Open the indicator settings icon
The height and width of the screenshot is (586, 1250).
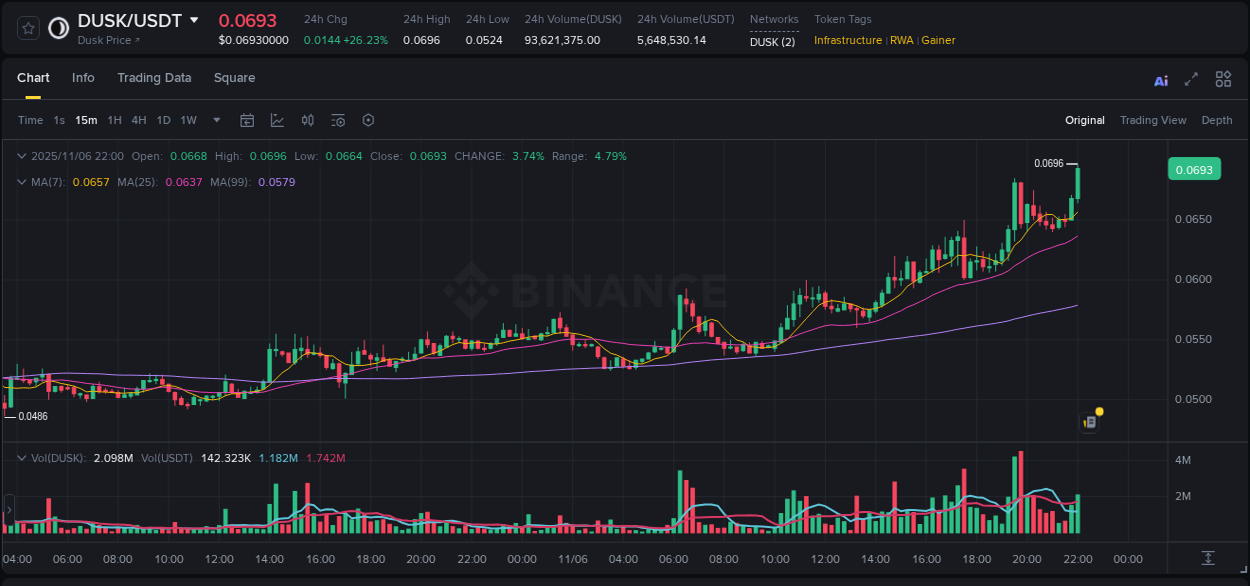tap(337, 120)
